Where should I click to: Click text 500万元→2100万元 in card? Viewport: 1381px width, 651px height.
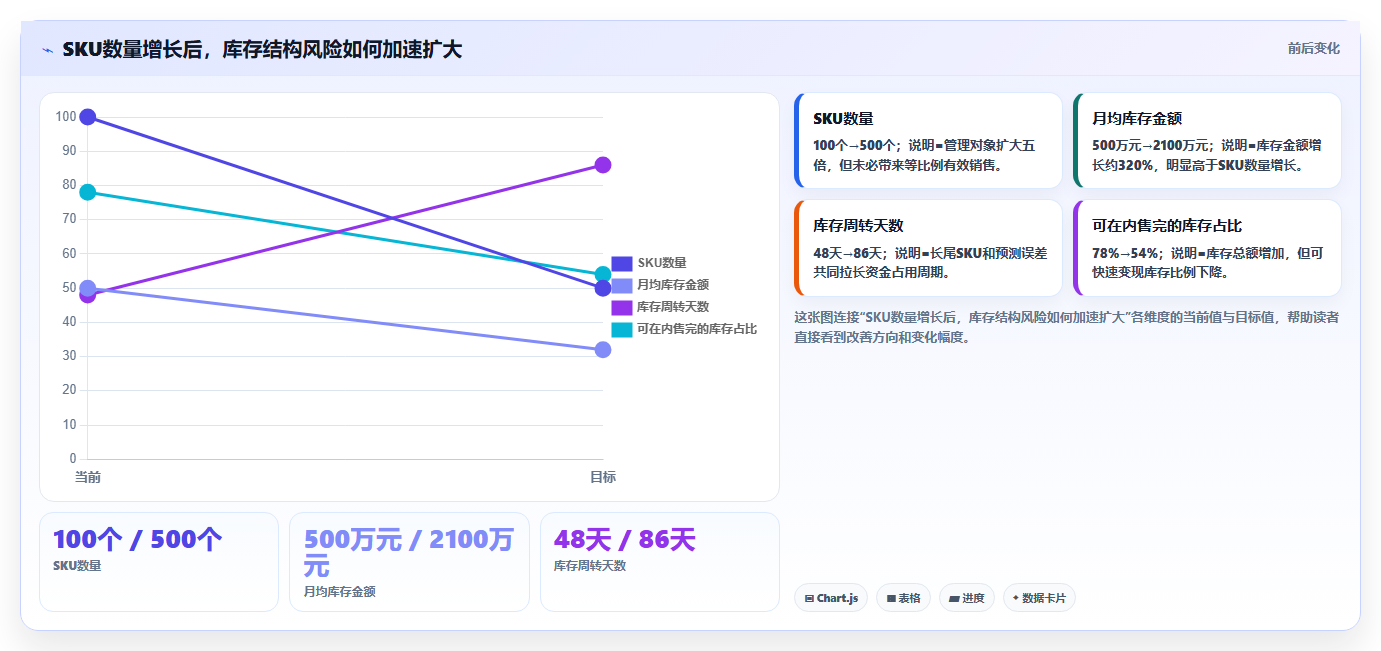(x=1152, y=146)
